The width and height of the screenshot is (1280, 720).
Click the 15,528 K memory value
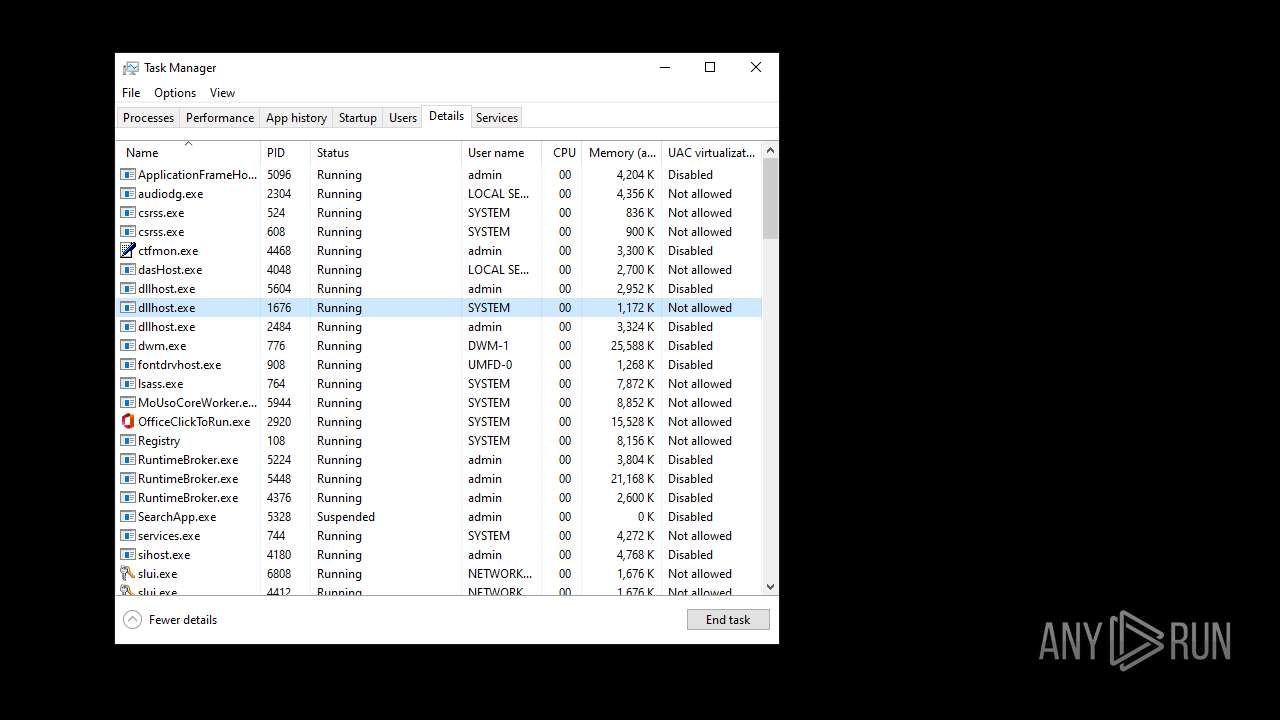point(632,422)
